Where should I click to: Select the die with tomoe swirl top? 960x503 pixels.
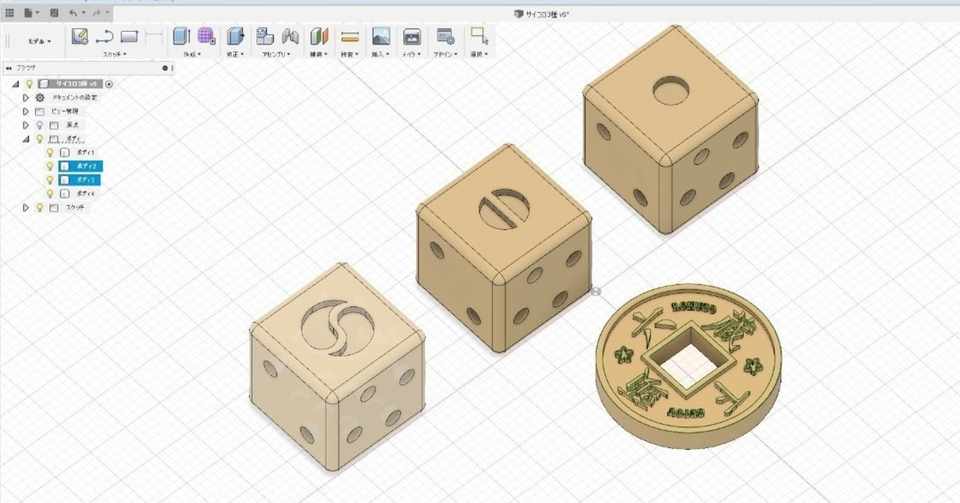click(x=337, y=367)
